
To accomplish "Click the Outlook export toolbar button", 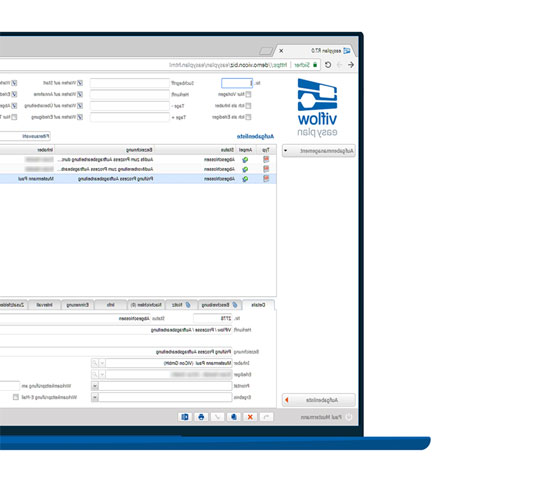I will click(185, 417).
